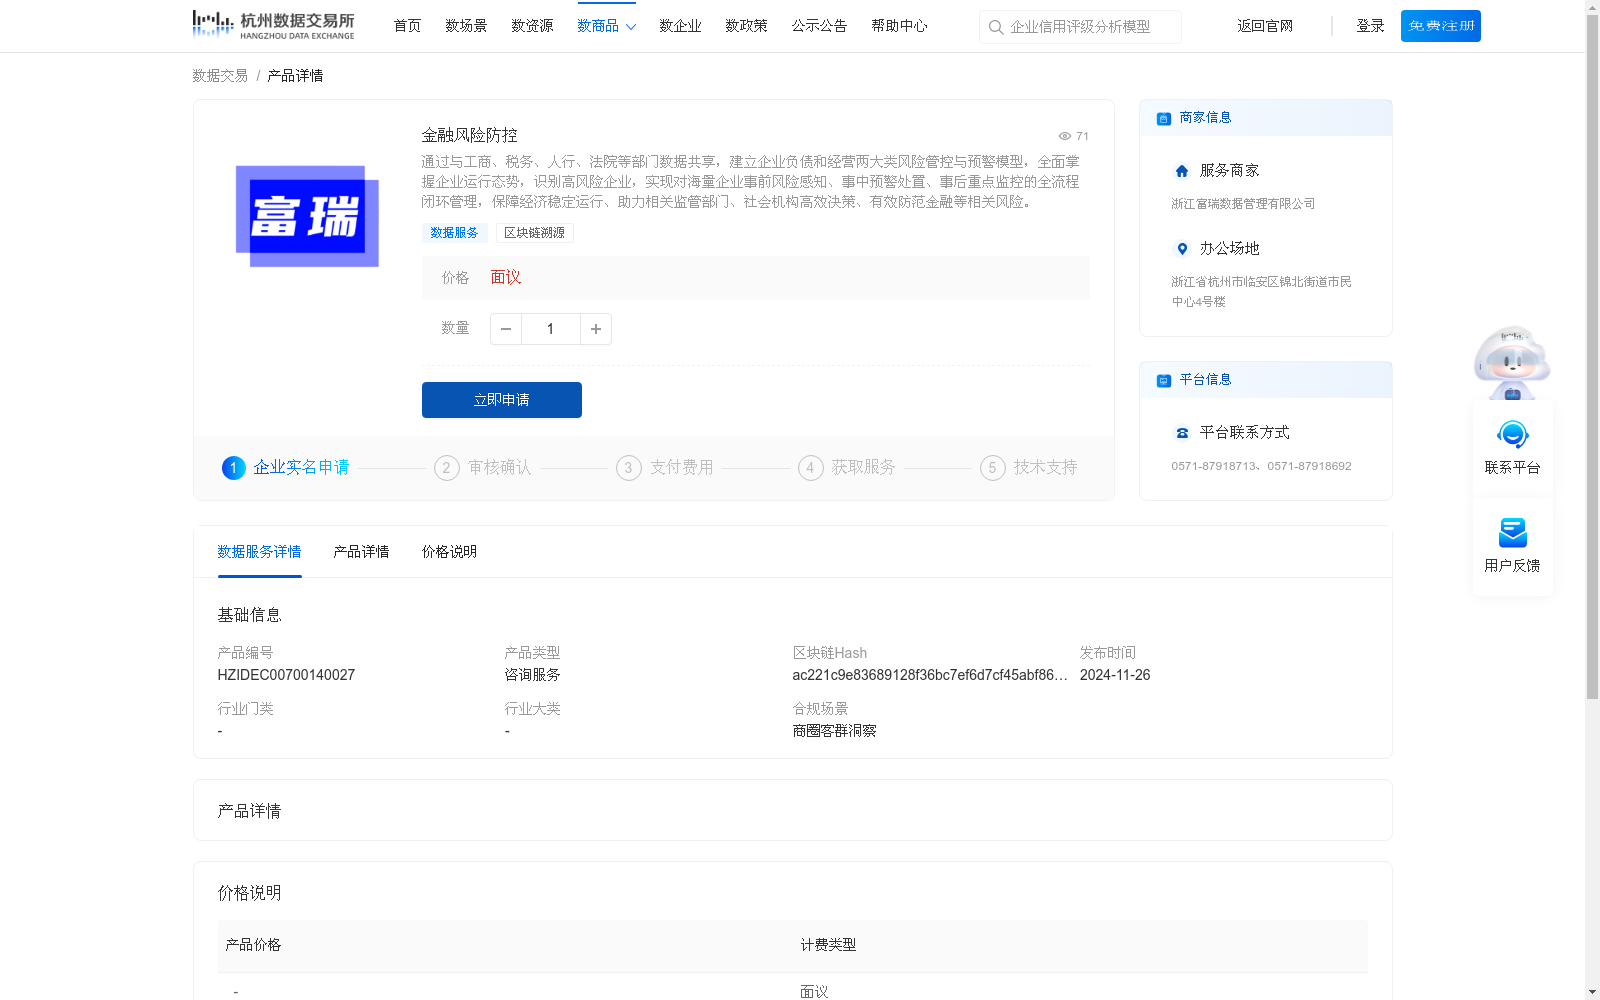Click the 富瑞 product thumbnail

point(307,216)
